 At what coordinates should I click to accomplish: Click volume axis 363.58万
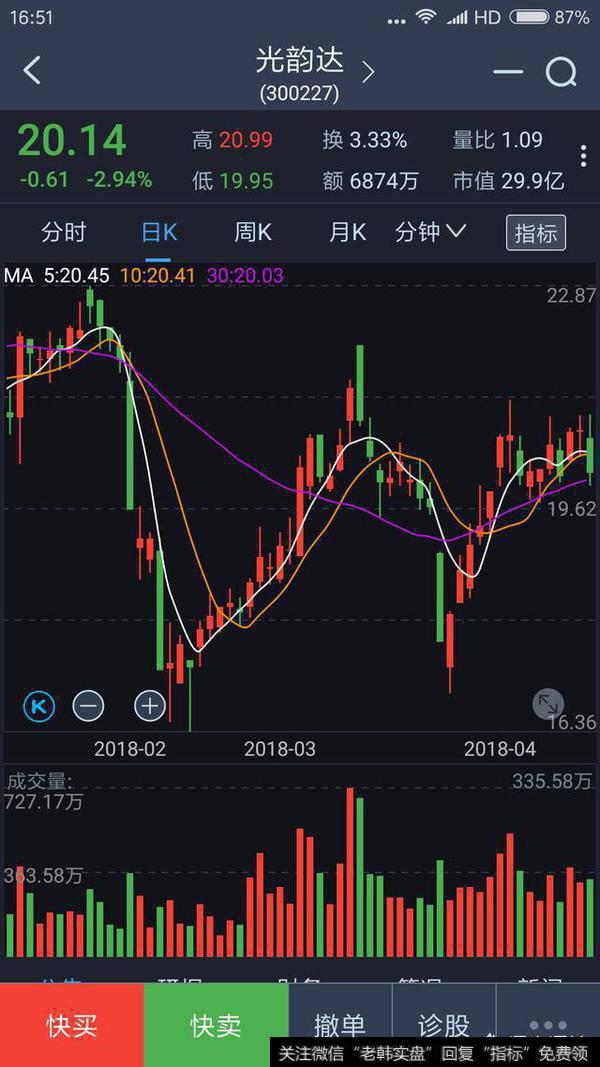click(44, 875)
